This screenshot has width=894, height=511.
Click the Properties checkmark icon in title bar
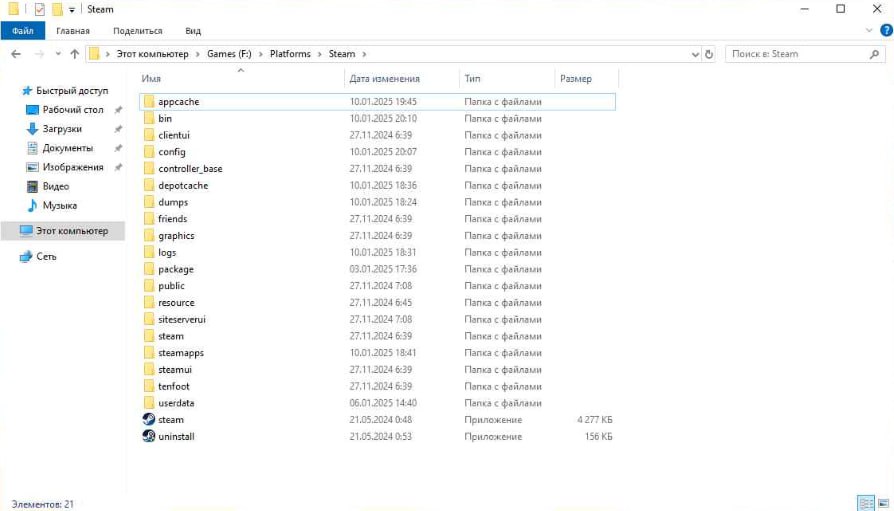coord(40,9)
